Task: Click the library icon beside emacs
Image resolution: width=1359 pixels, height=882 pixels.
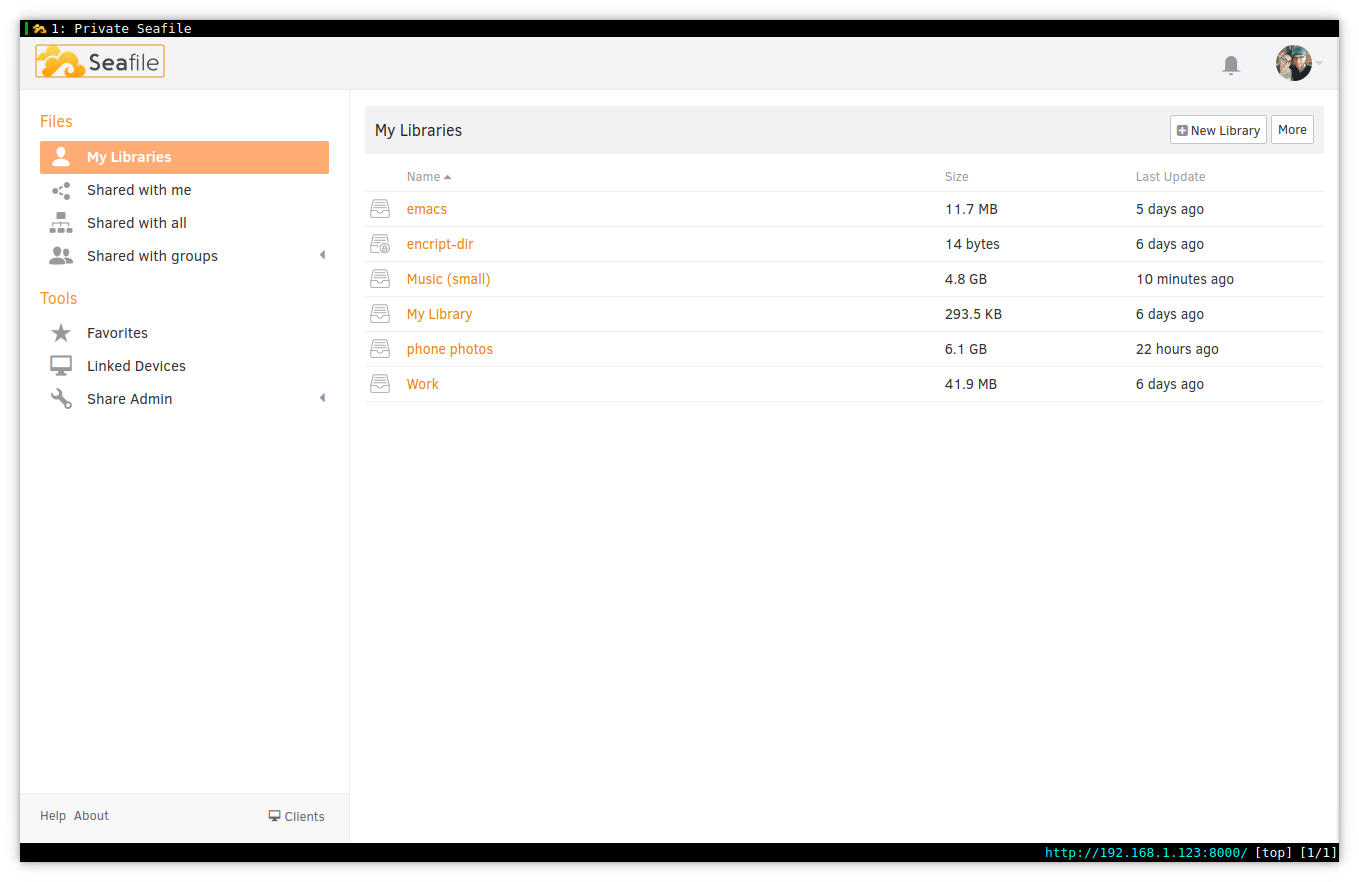Action: coord(380,209)
